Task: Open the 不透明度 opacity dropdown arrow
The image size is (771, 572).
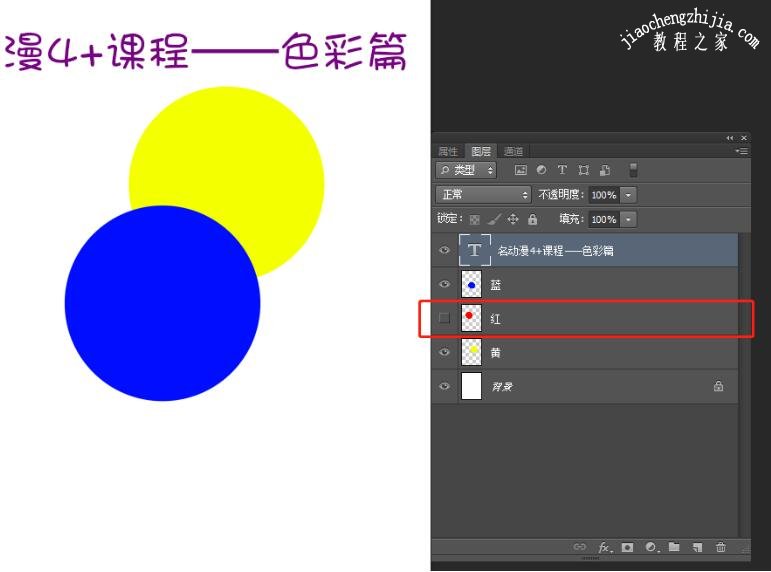Action: click(628, 195)
